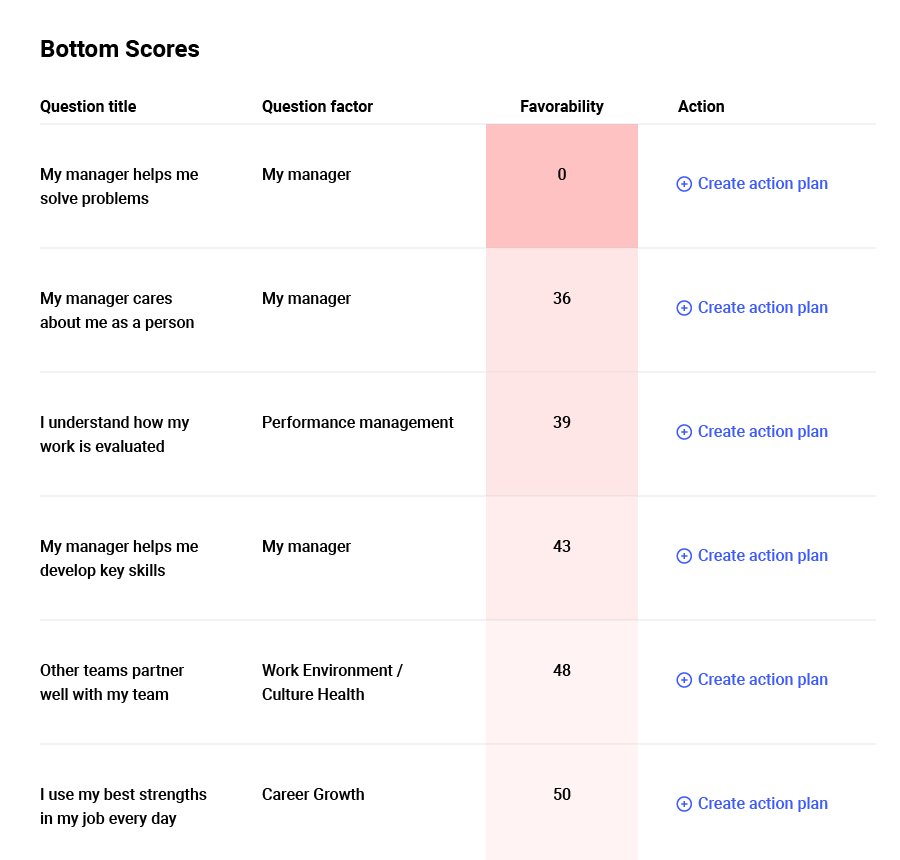Image resolution: width=900 pixels, height=860 pixels.
Task: Select the question "I understand how my work is evaluated"
Action: pyautogui.click(x=113, y=434)
